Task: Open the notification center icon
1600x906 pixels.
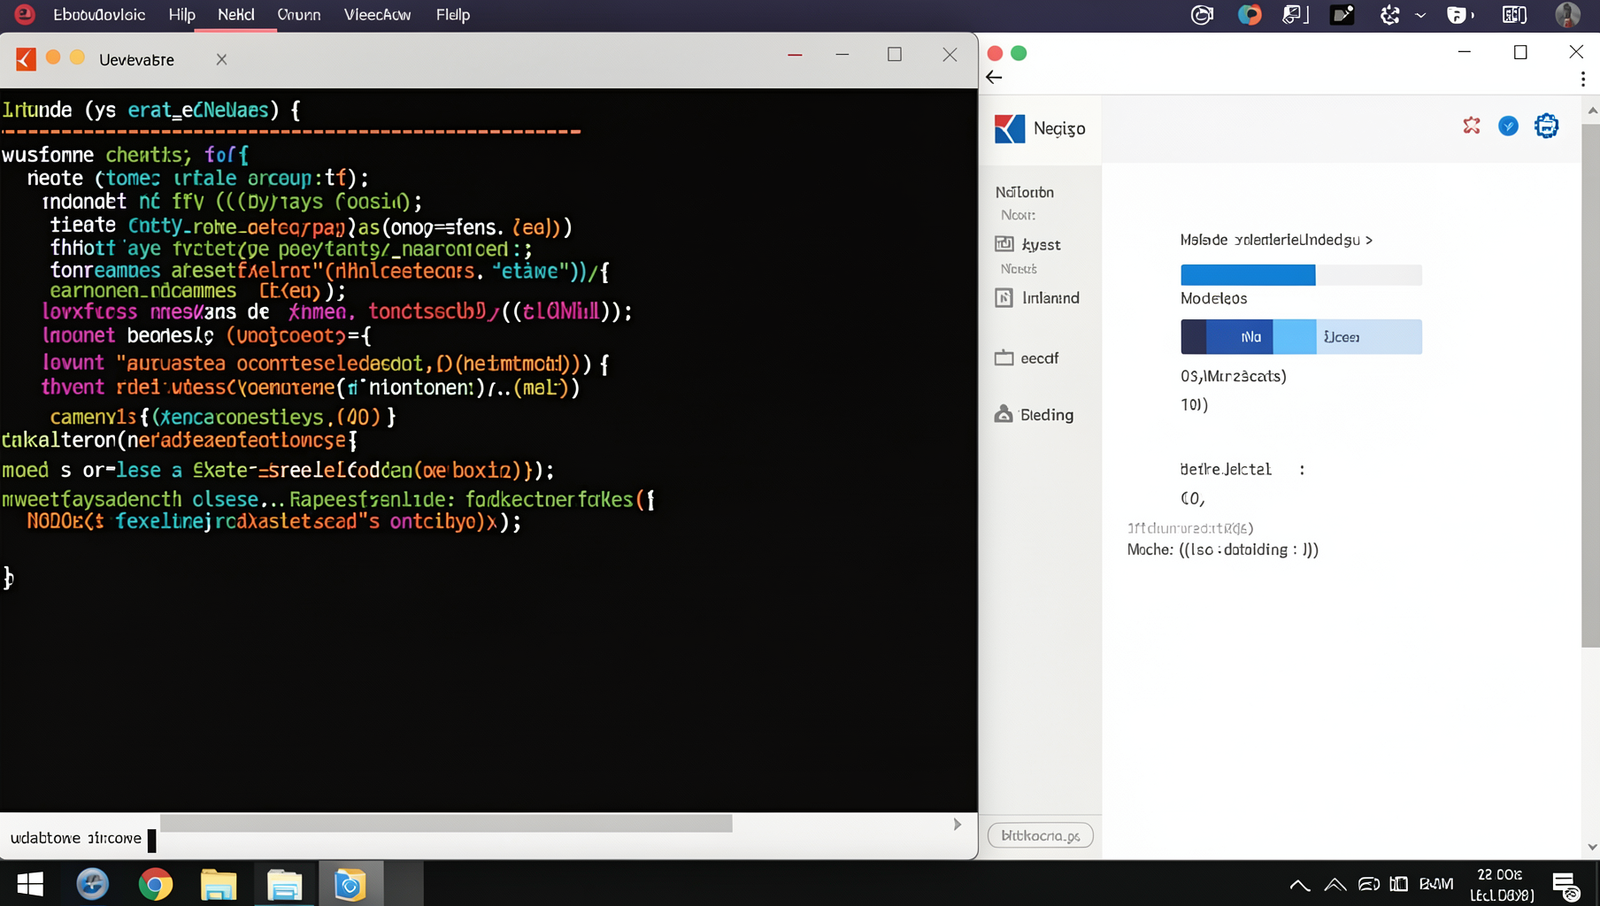Action: [1566, 886]
